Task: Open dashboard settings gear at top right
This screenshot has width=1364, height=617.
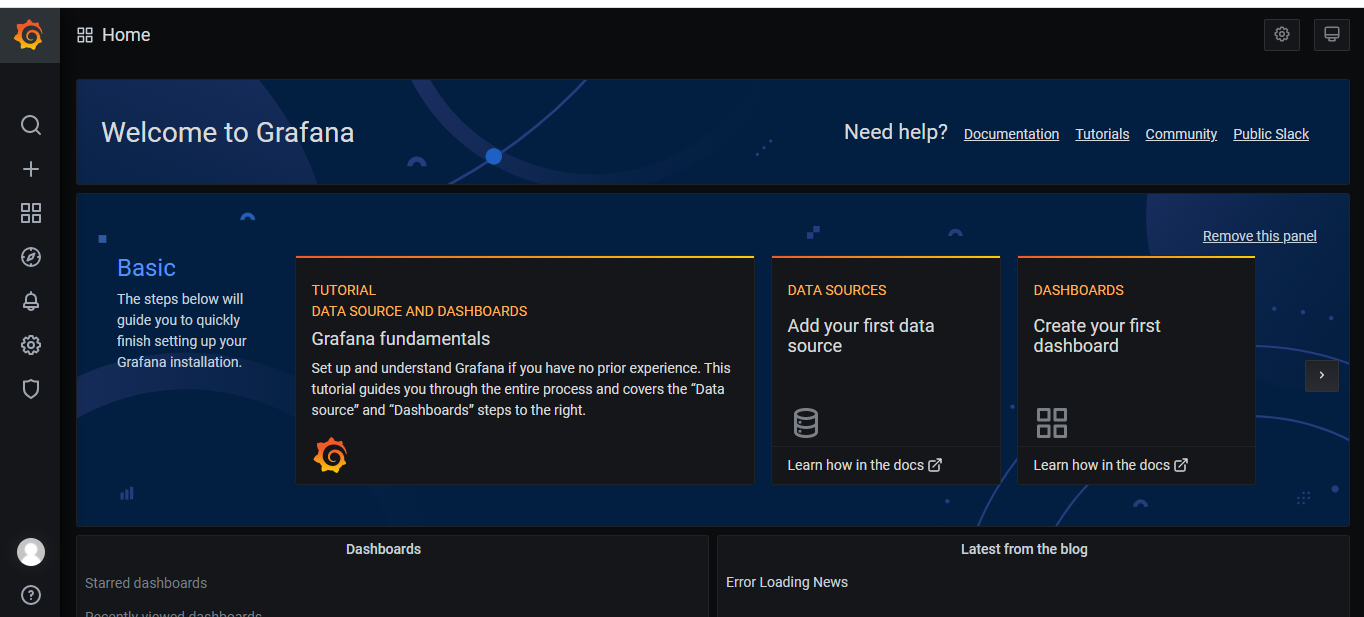Action: tap(1282, 34)
